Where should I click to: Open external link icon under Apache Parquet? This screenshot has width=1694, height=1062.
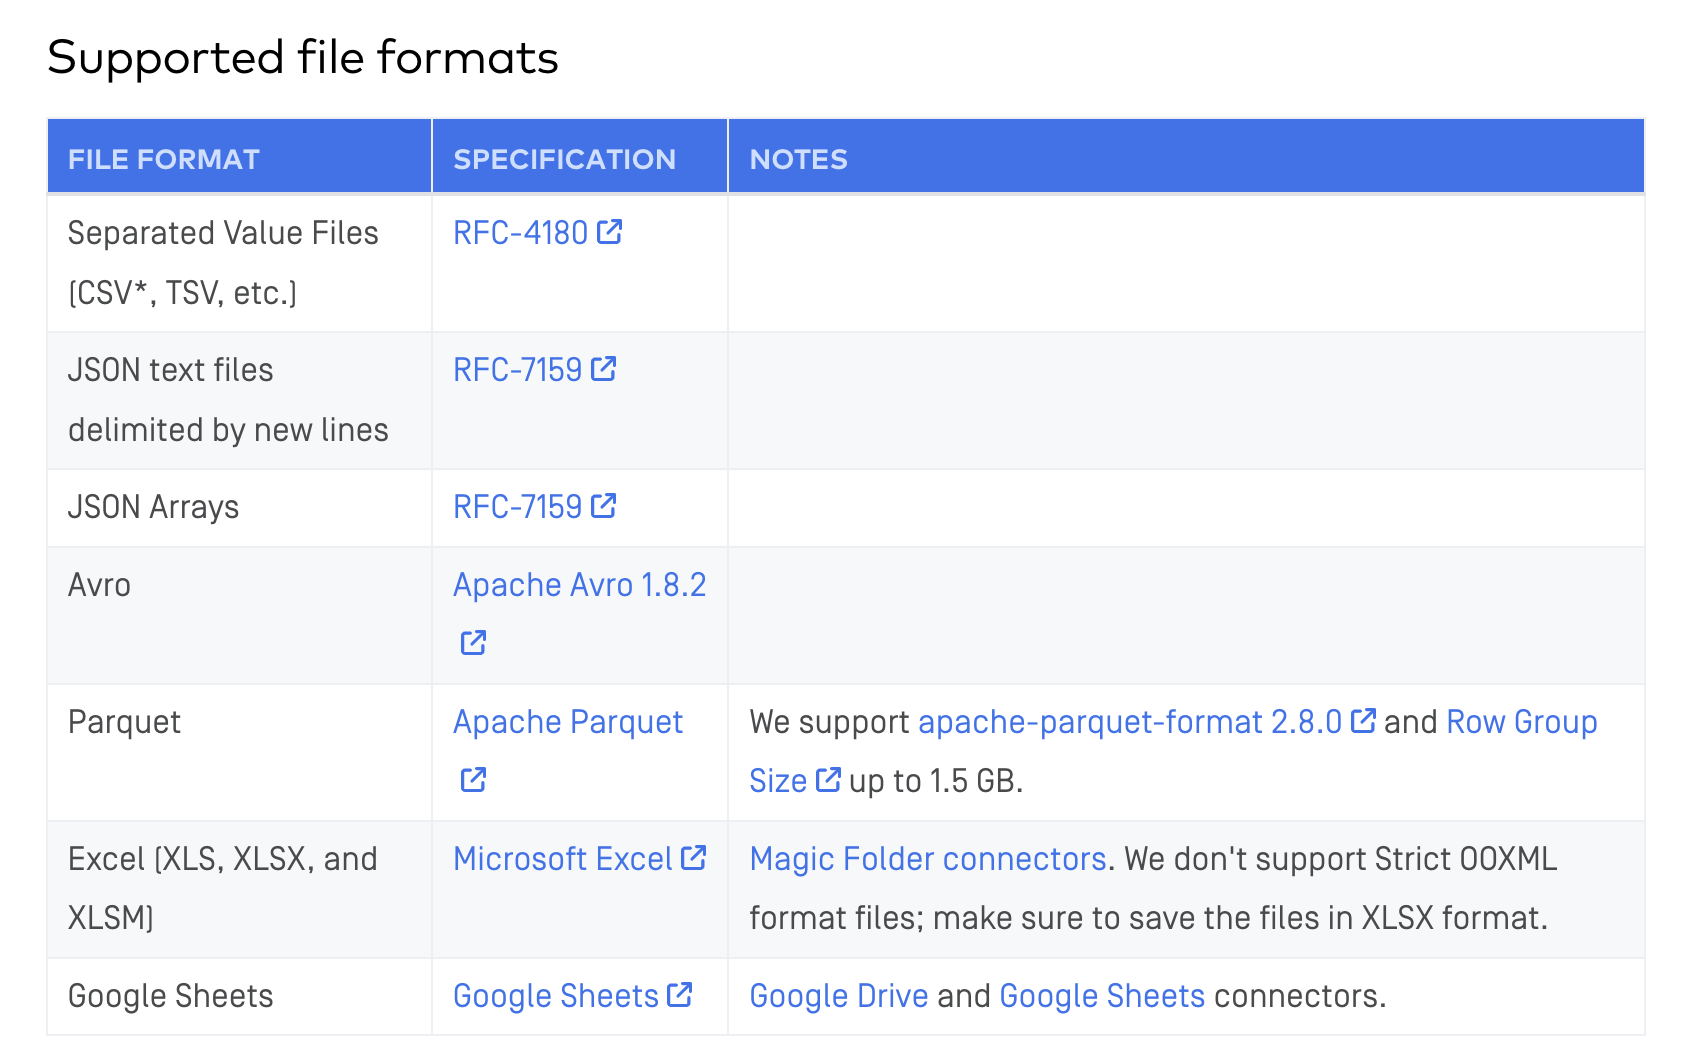[x=473, y=779]
